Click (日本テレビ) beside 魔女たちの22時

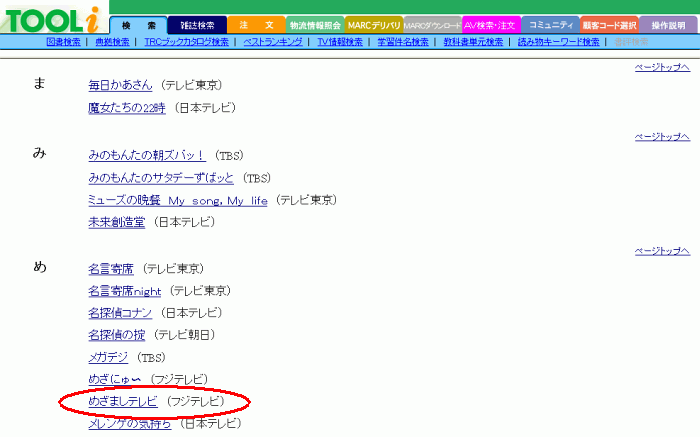coord(205,108)
